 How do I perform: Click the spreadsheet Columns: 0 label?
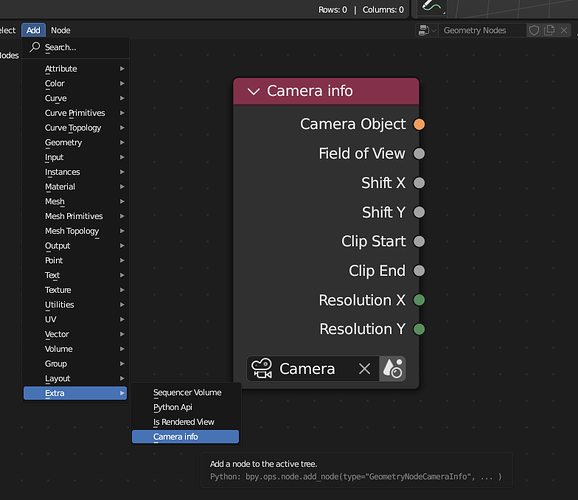[x=383, y=10]
